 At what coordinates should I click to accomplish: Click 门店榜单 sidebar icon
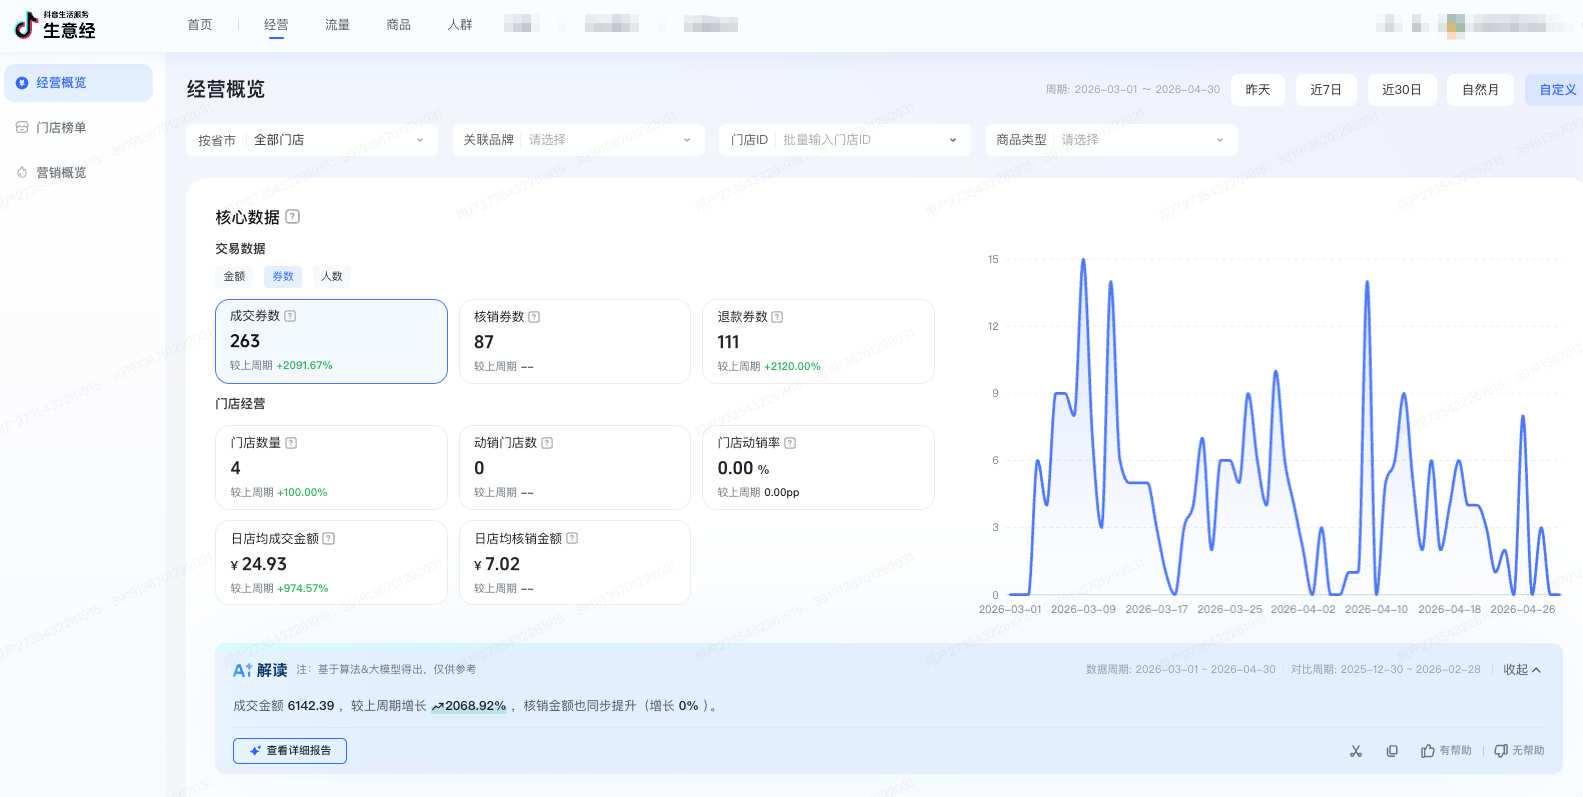(22, 128)
